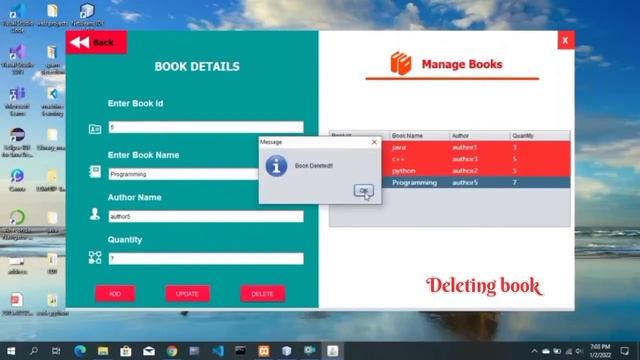Click the ID card icon beside Book Id
Screen dimensions: 640x360
pyautogui.click(x=95, y=129)
